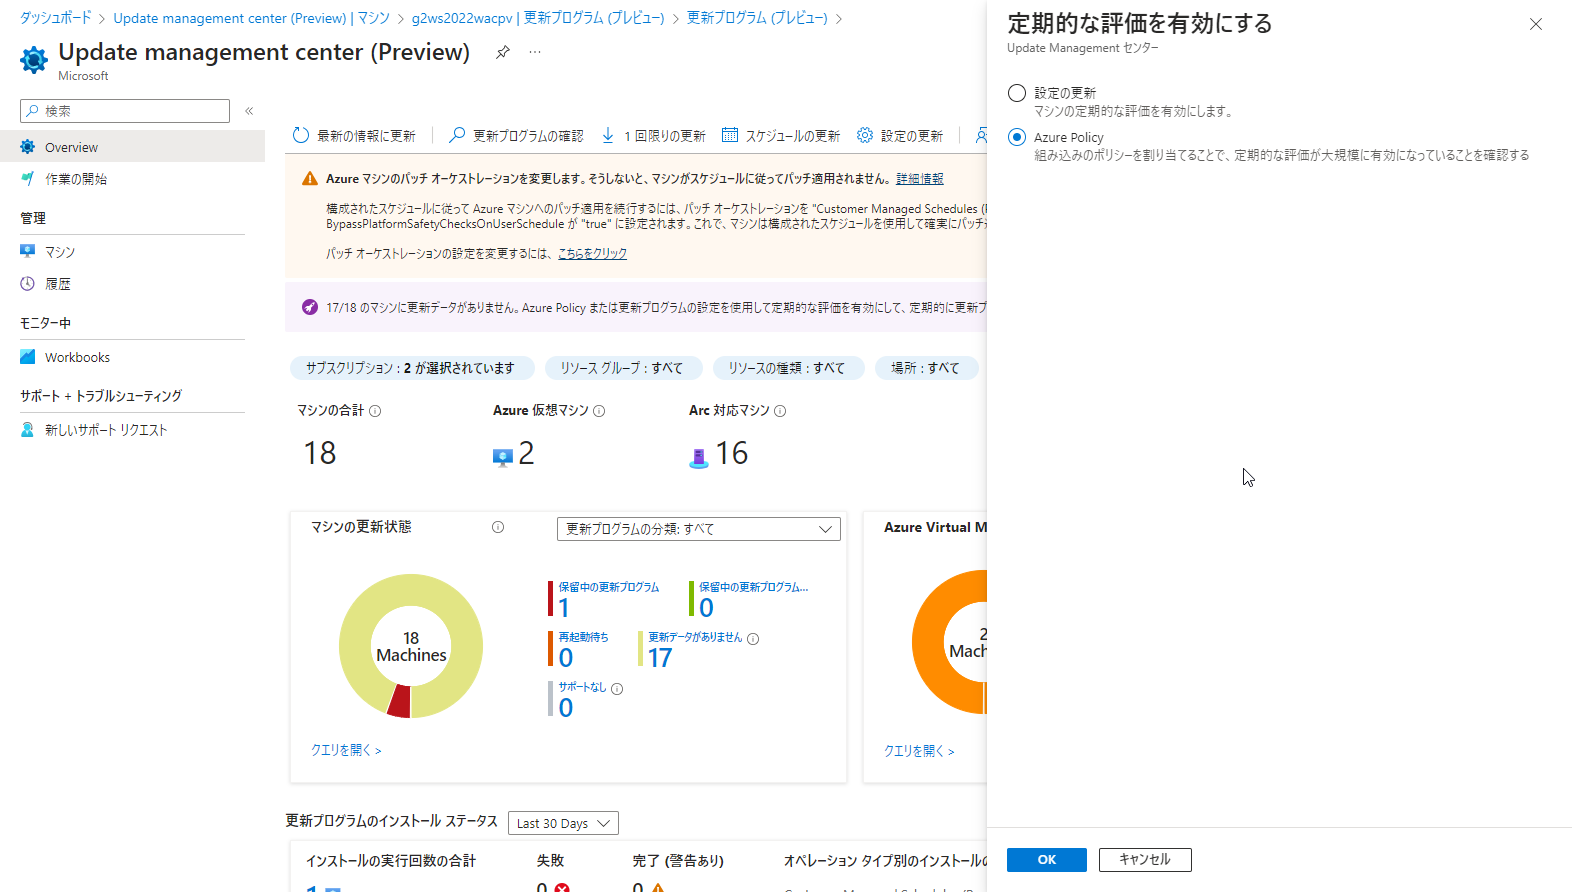Click the Arc-enabled machine server icon
This screenshot has width=1572, height=892.
pos(699,458)
